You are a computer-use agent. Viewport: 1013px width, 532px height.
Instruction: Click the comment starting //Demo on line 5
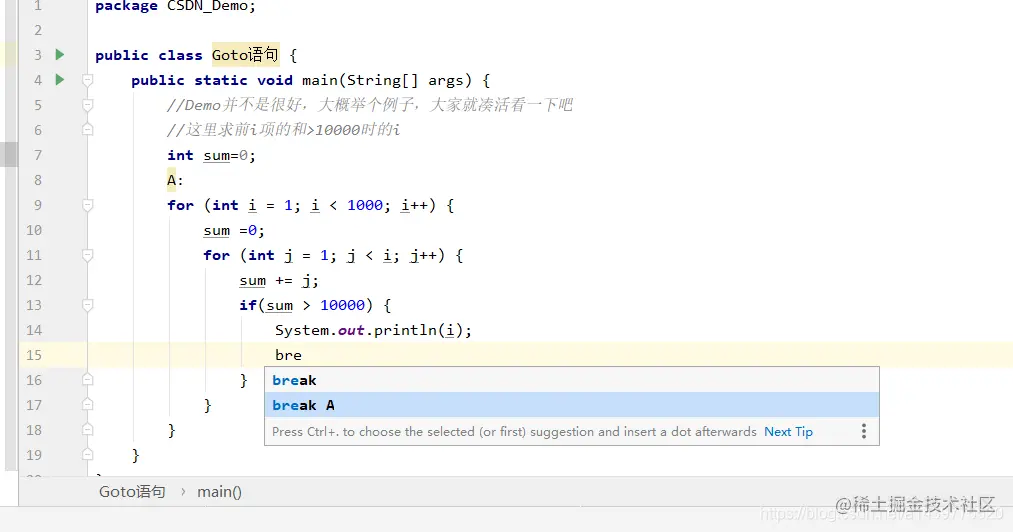pos(370,105)
